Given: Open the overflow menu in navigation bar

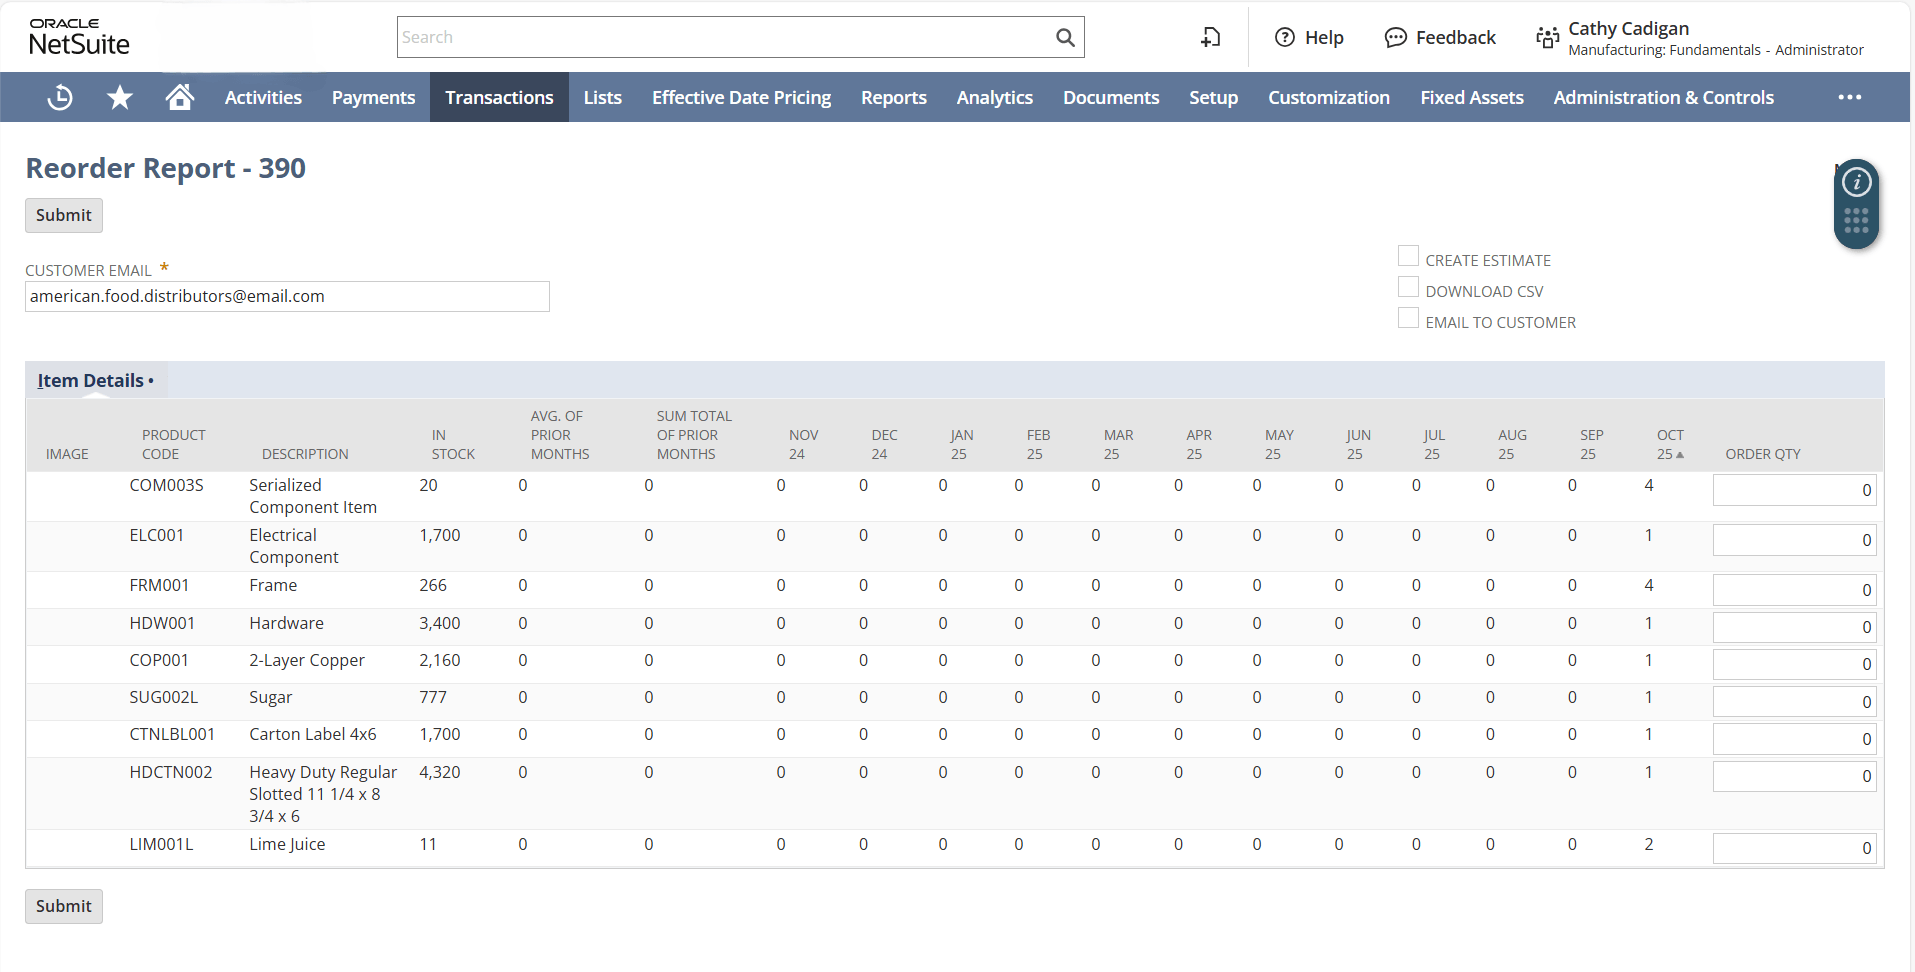Looking at the screenshot, I should 1851,97.
